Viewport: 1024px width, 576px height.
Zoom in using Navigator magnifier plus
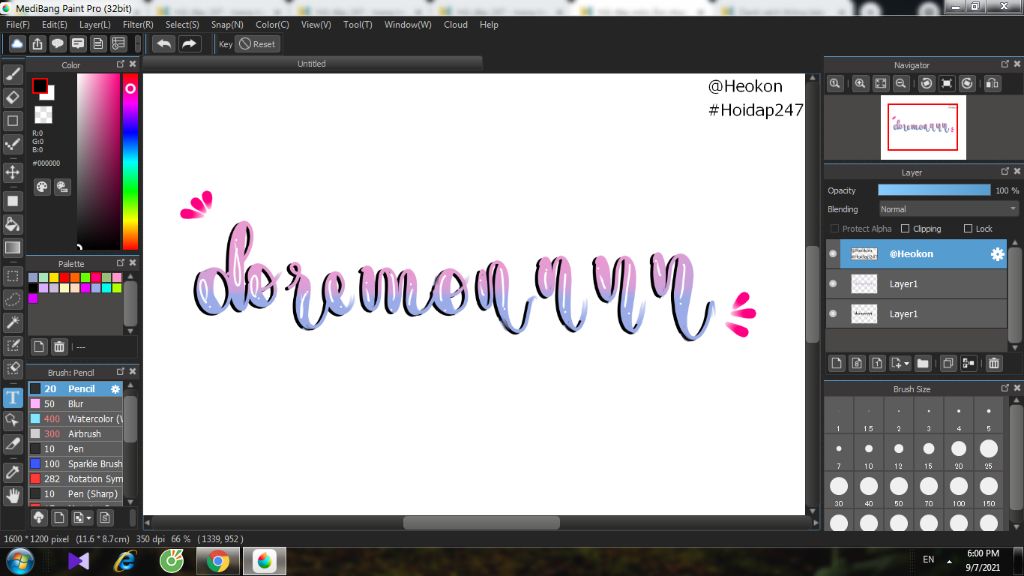click(x=860, y=84)
